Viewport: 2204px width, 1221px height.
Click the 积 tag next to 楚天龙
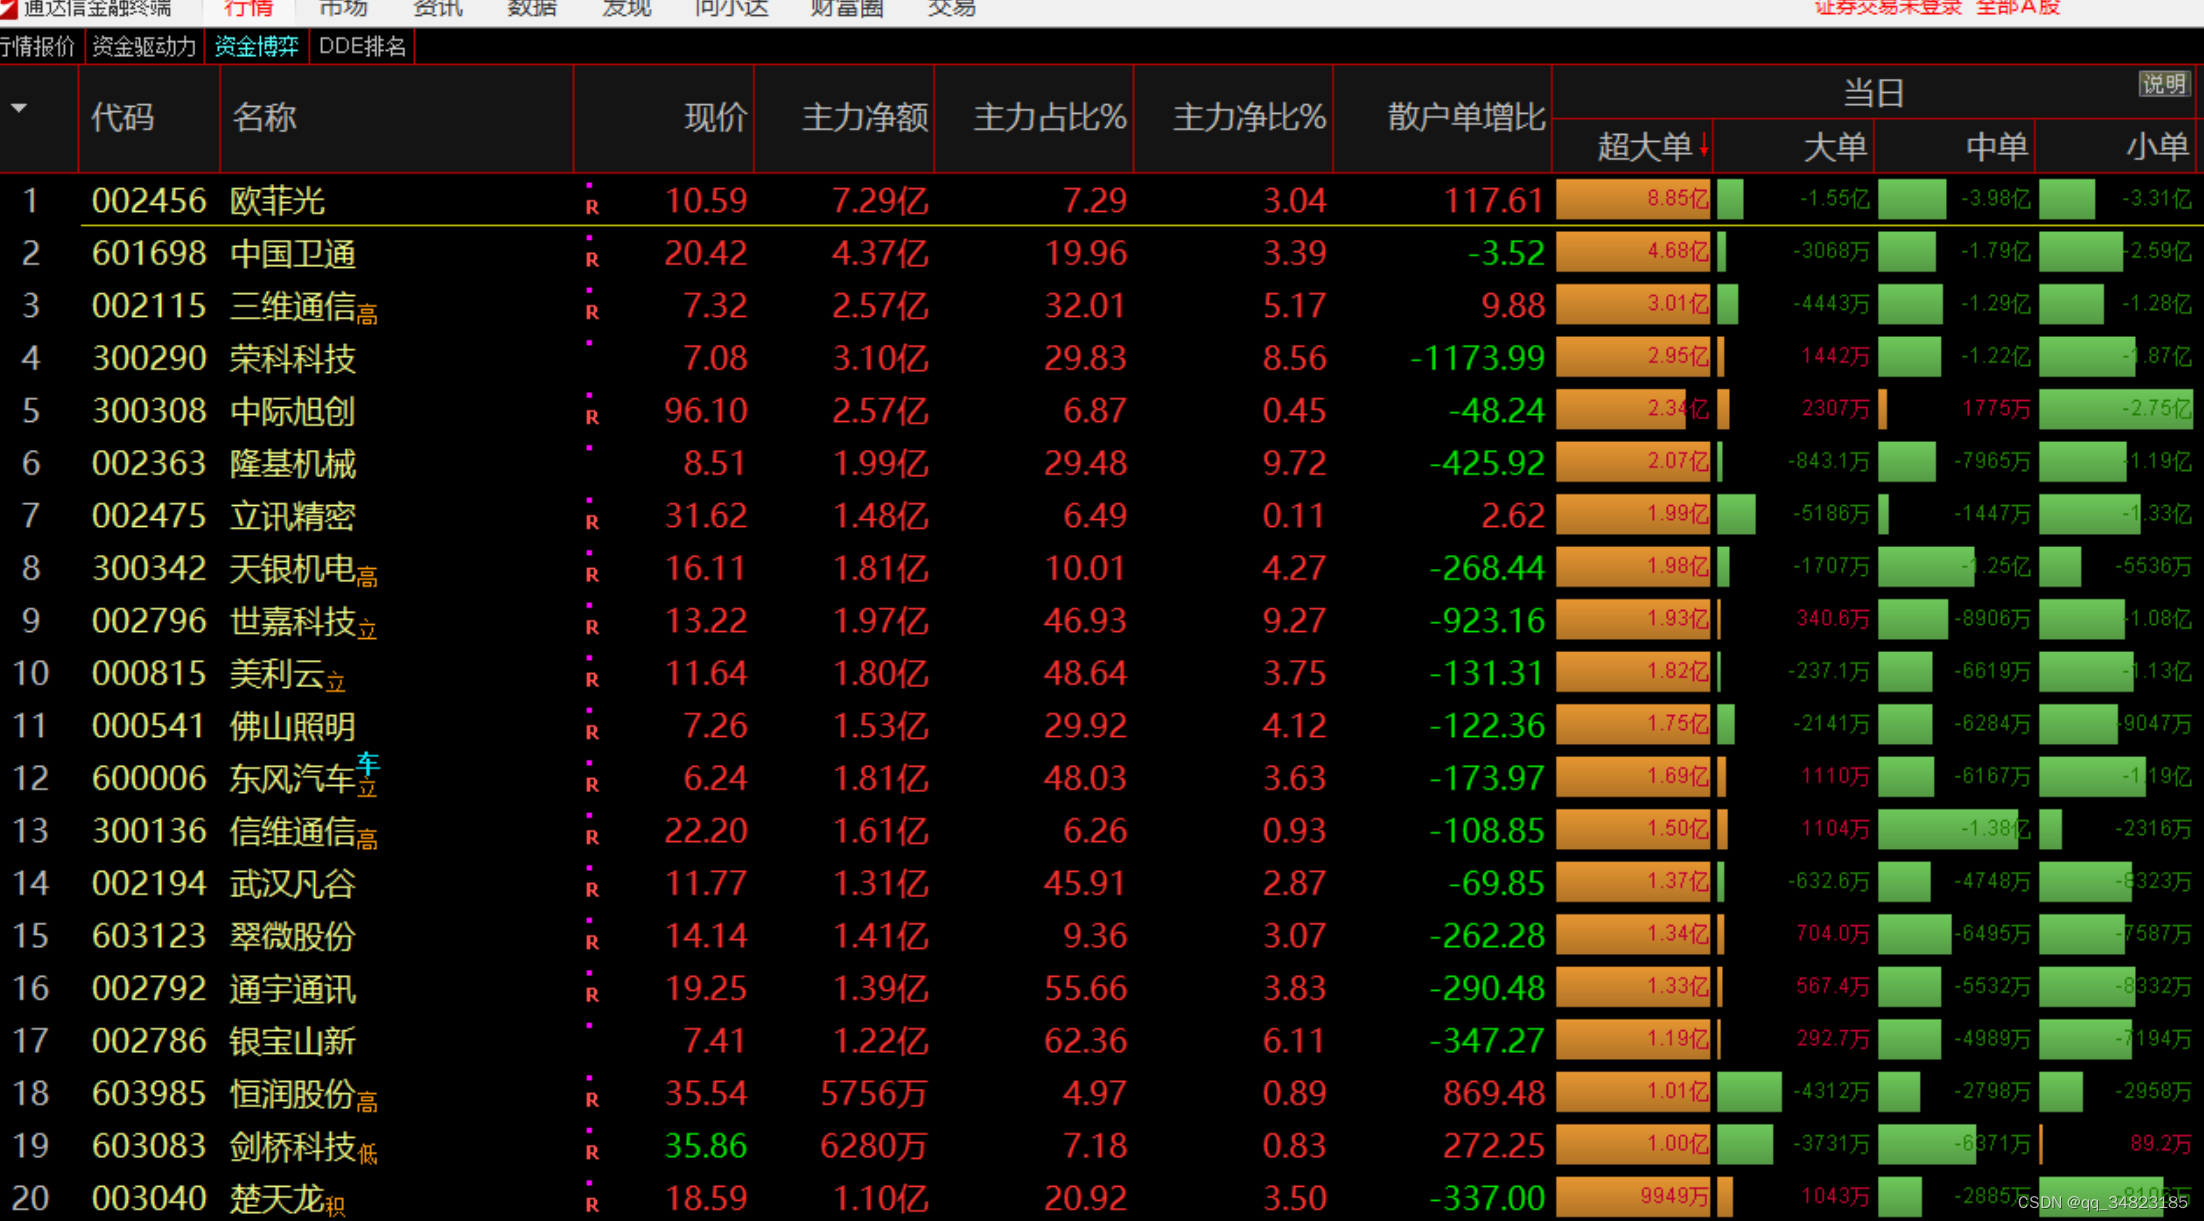click(336, 1208)
